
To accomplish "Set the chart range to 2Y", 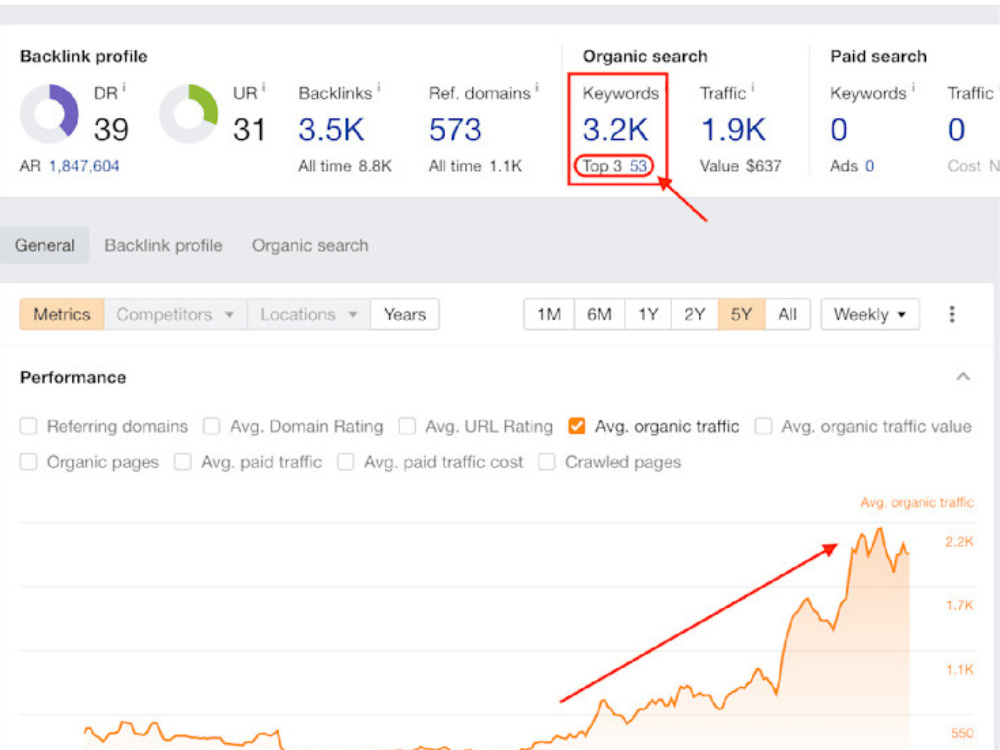I will tap(695, 314).
